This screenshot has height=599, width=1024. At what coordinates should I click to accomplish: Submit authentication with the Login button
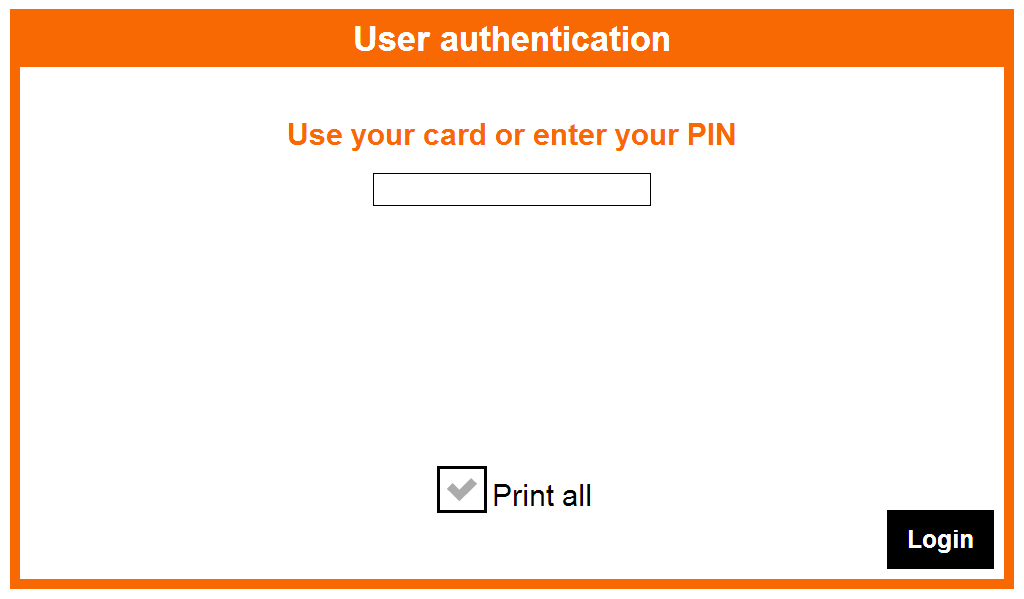tap(940, 539)
